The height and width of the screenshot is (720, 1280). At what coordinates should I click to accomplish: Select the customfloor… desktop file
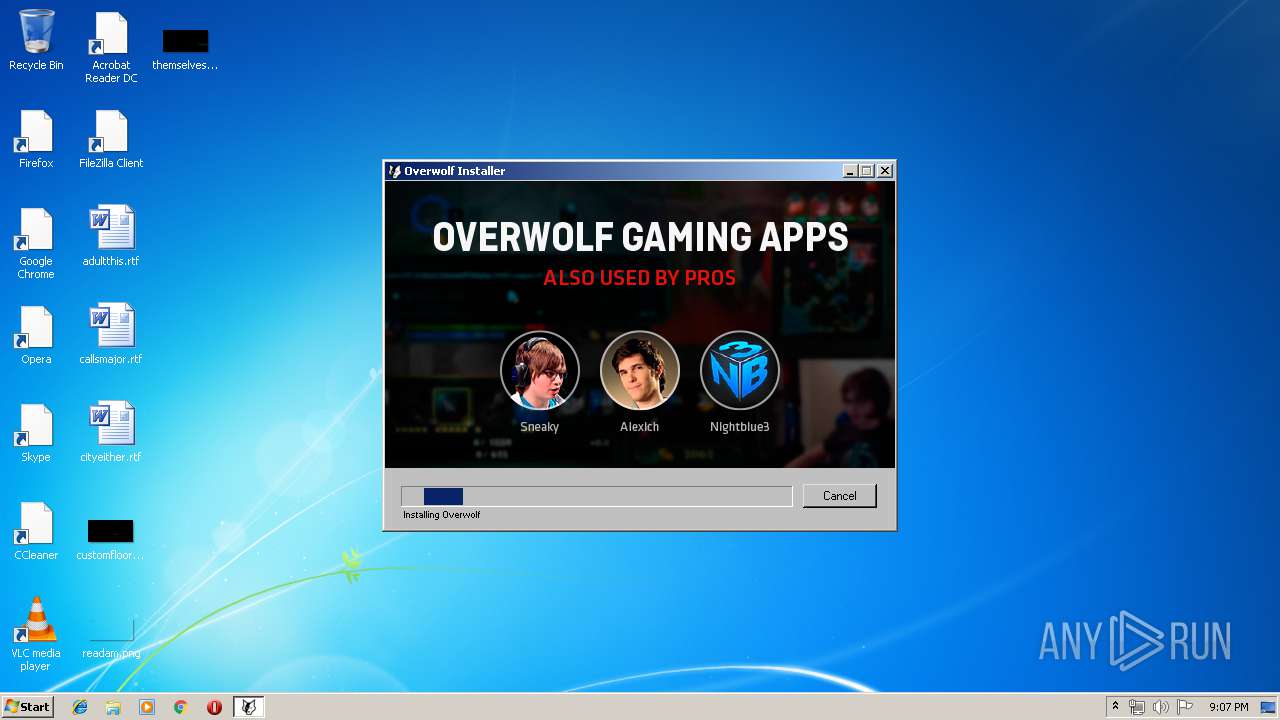(111, 540)
